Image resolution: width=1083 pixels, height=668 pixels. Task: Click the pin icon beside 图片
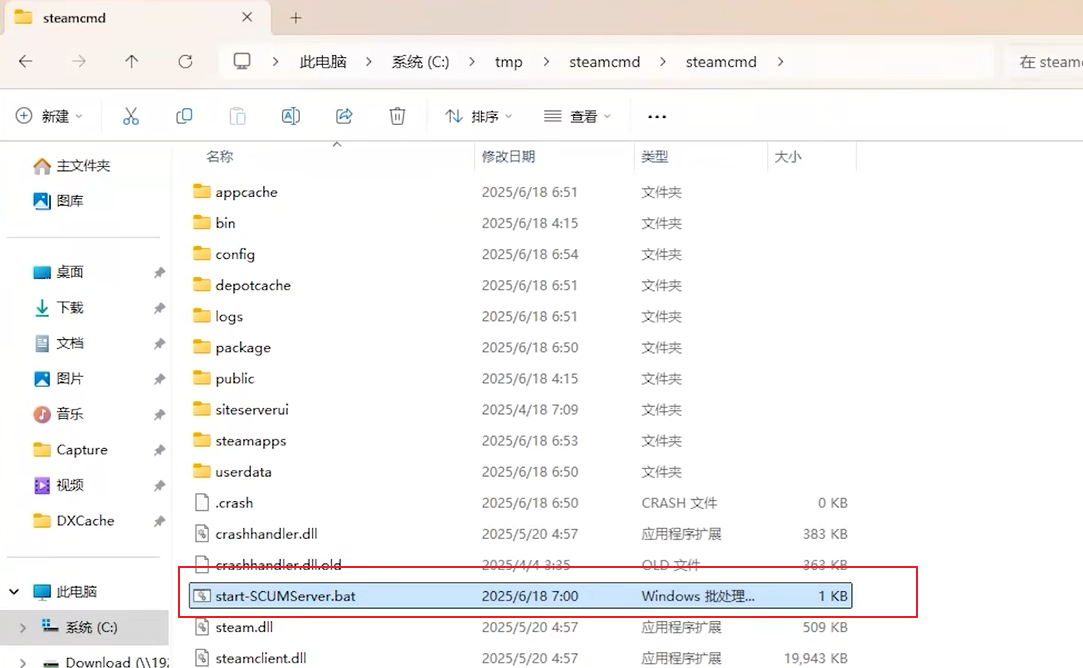point(160,379)
